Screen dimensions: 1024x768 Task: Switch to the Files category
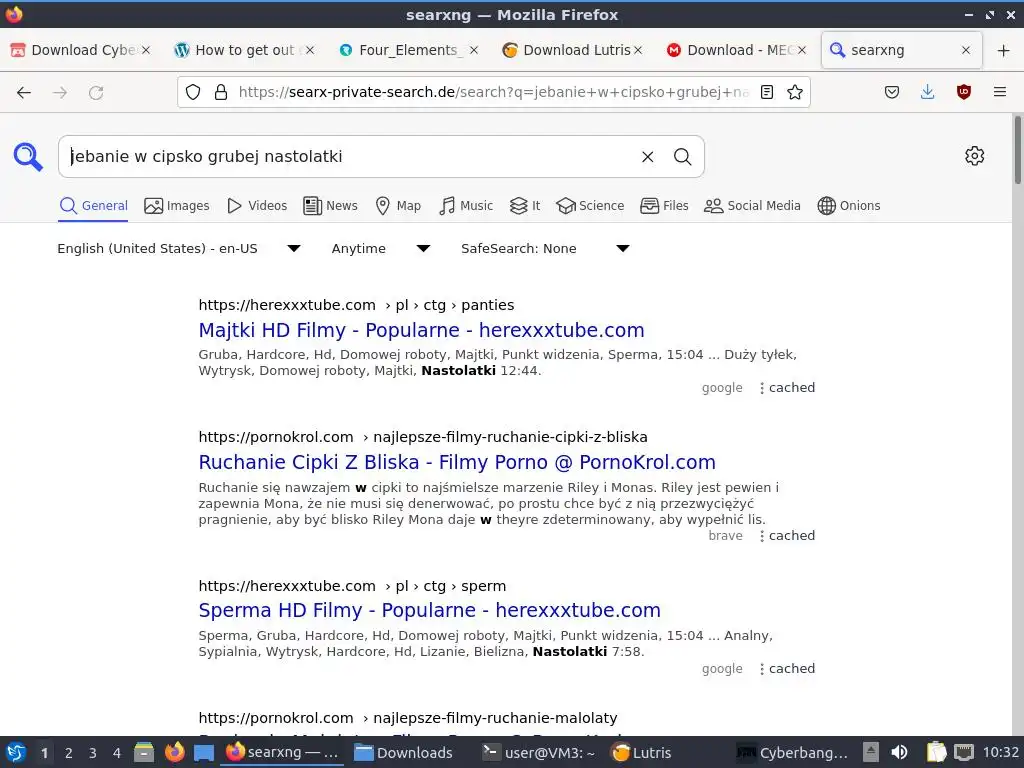(664, 206)
